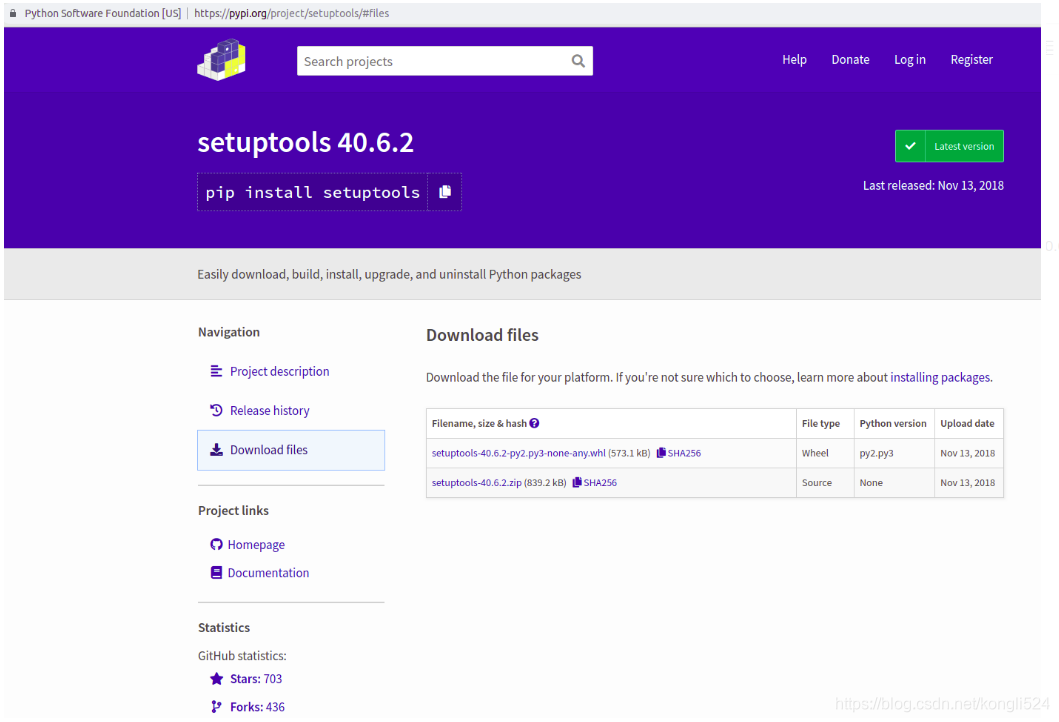Click the fork icon beside Forks
This screenshot has height=722, width=1059.
(216, 706)
